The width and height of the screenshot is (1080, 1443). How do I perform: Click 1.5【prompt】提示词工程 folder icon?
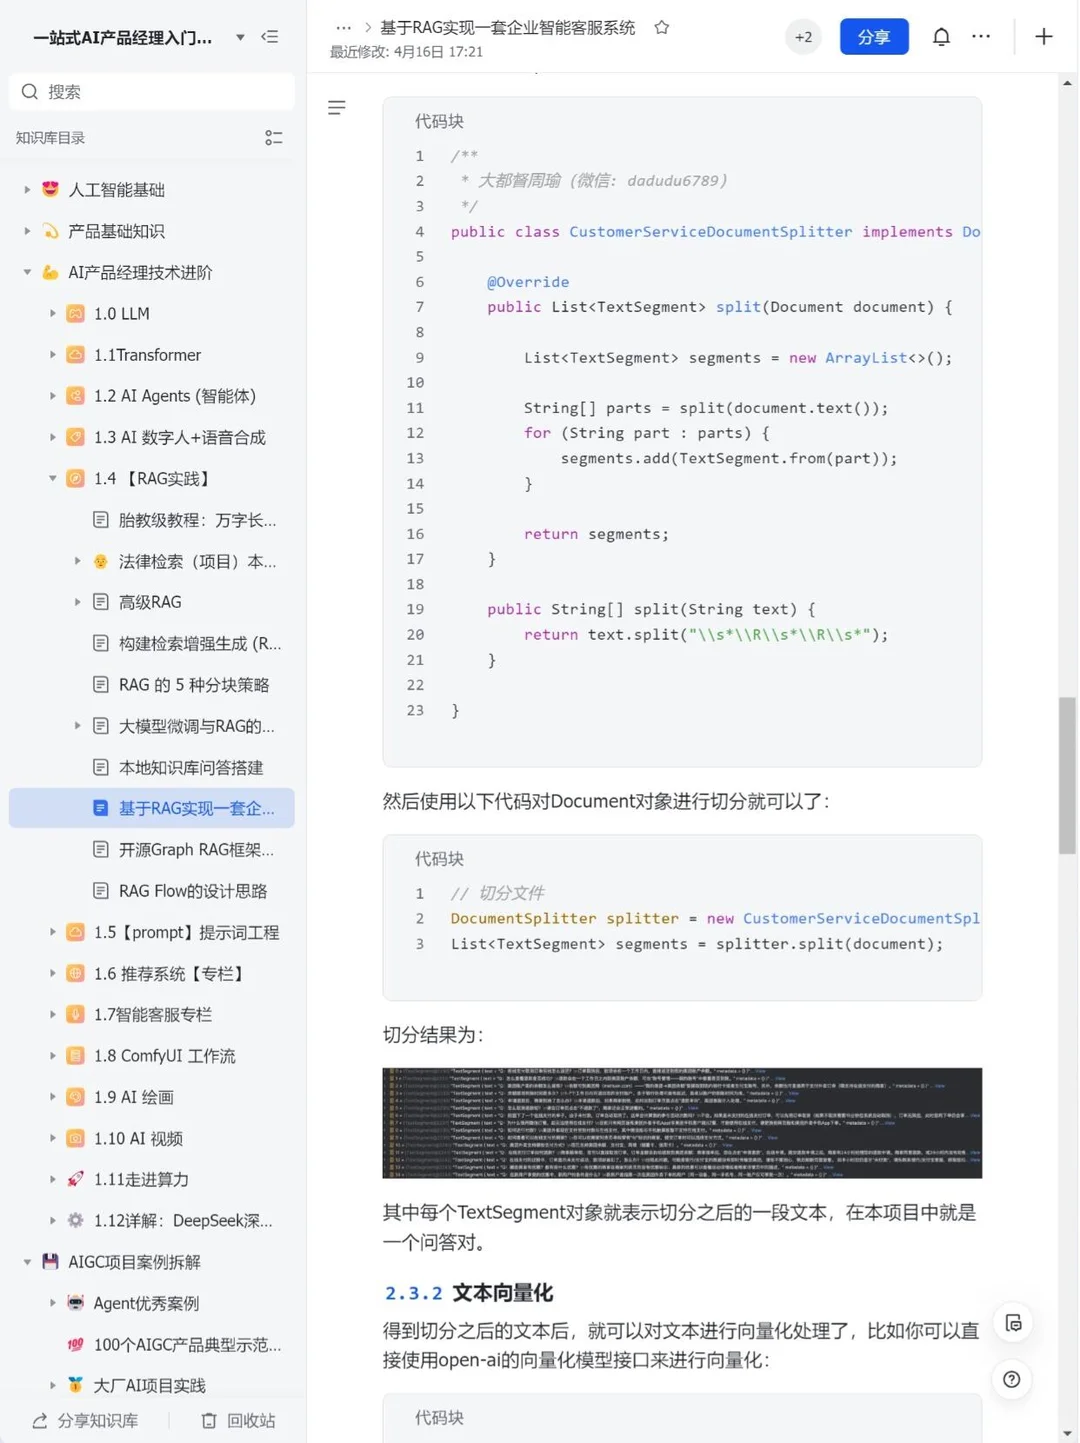75,932
